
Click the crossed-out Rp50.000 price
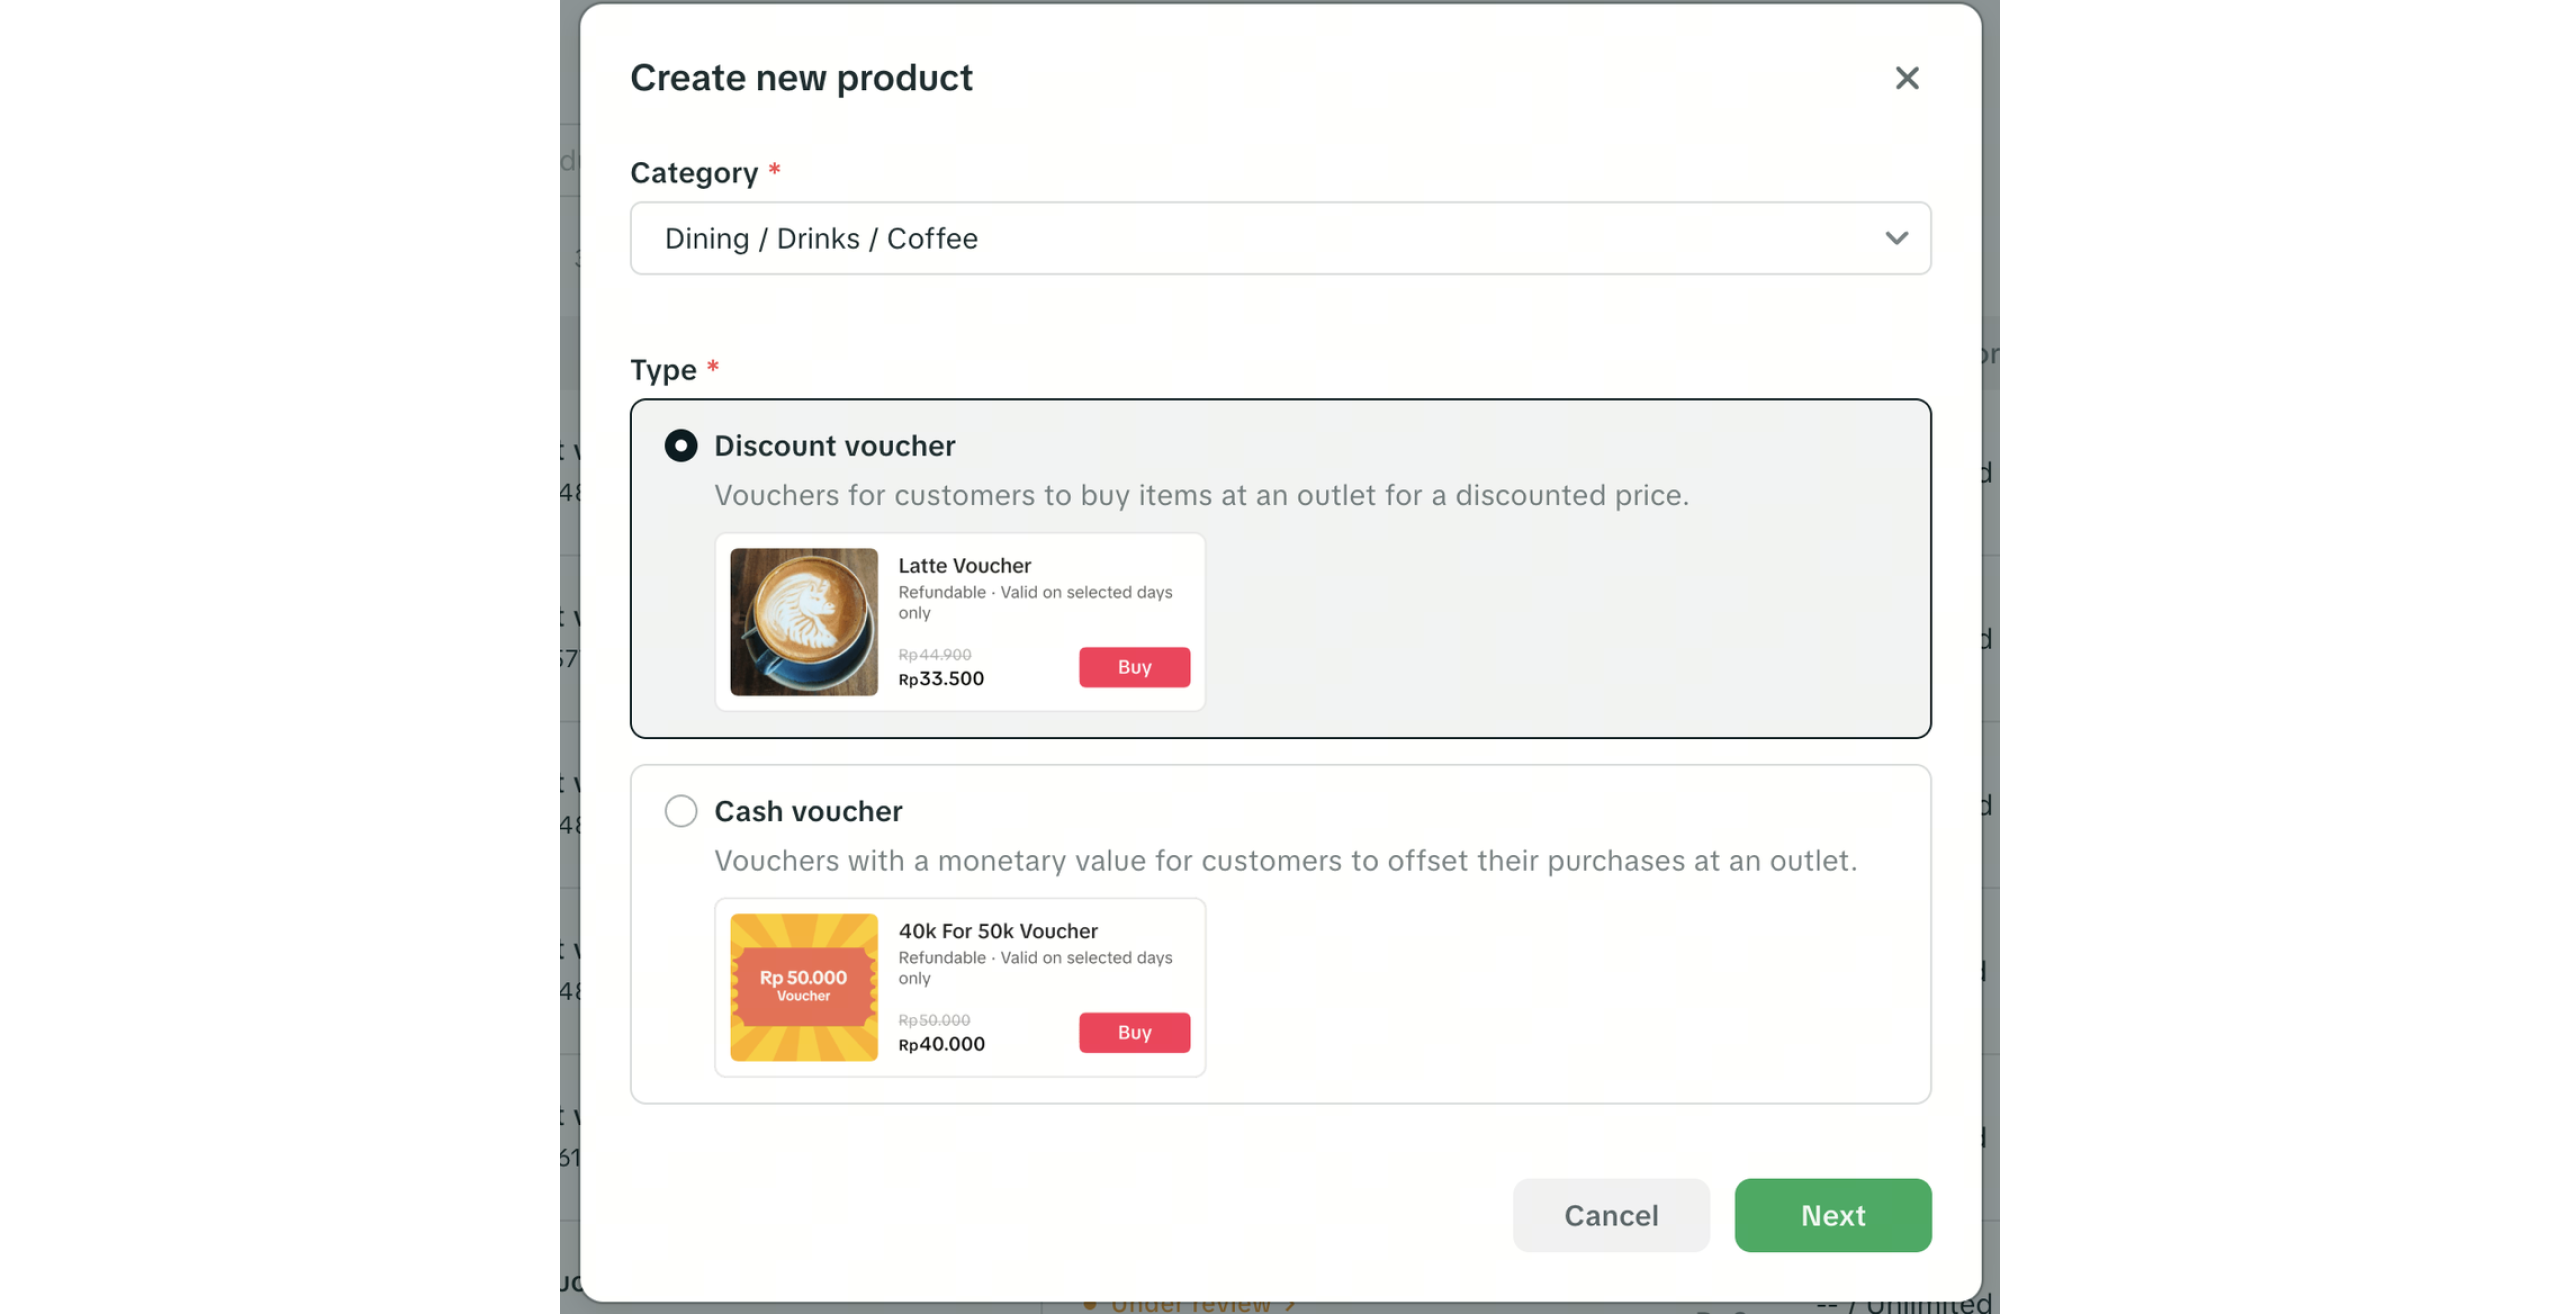(934, 1020)
